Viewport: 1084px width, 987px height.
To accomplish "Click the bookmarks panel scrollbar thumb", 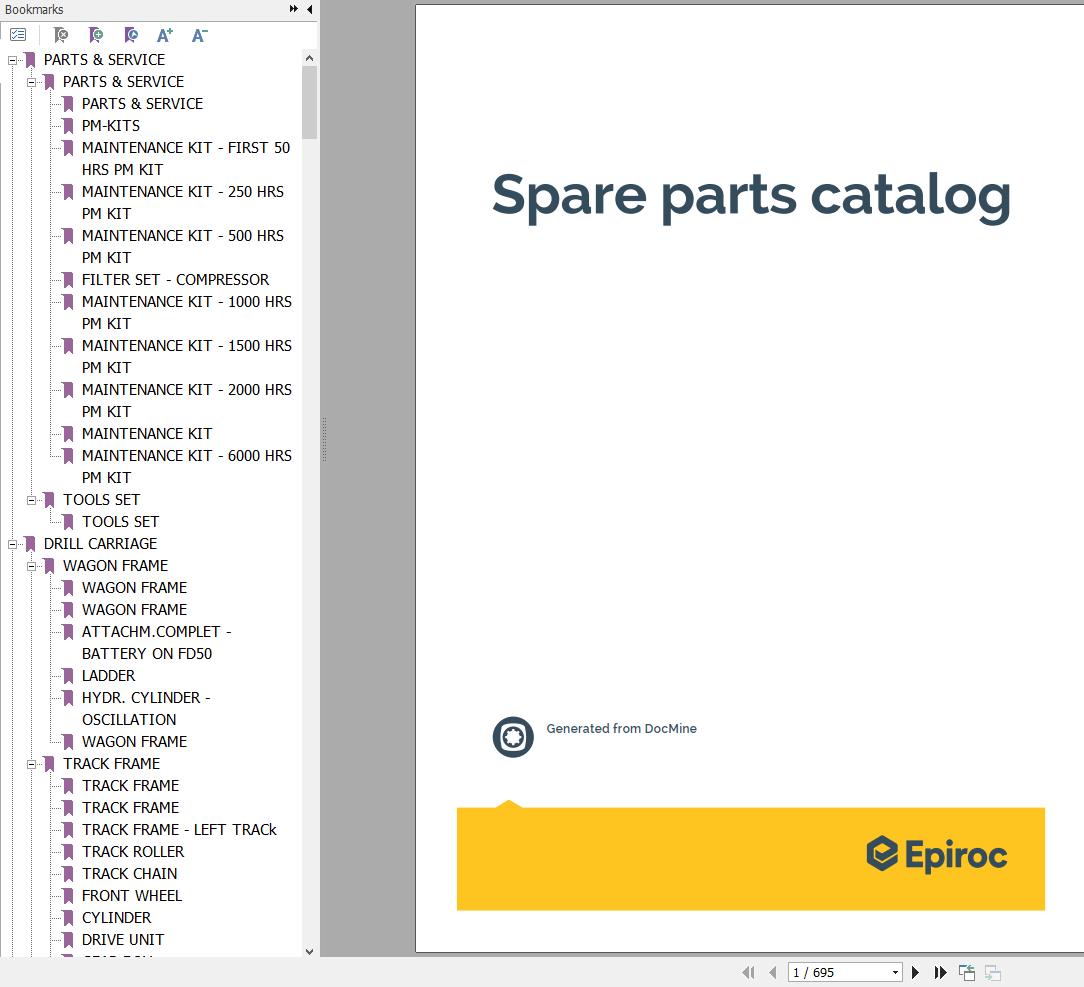I will [x=309, y=102].
